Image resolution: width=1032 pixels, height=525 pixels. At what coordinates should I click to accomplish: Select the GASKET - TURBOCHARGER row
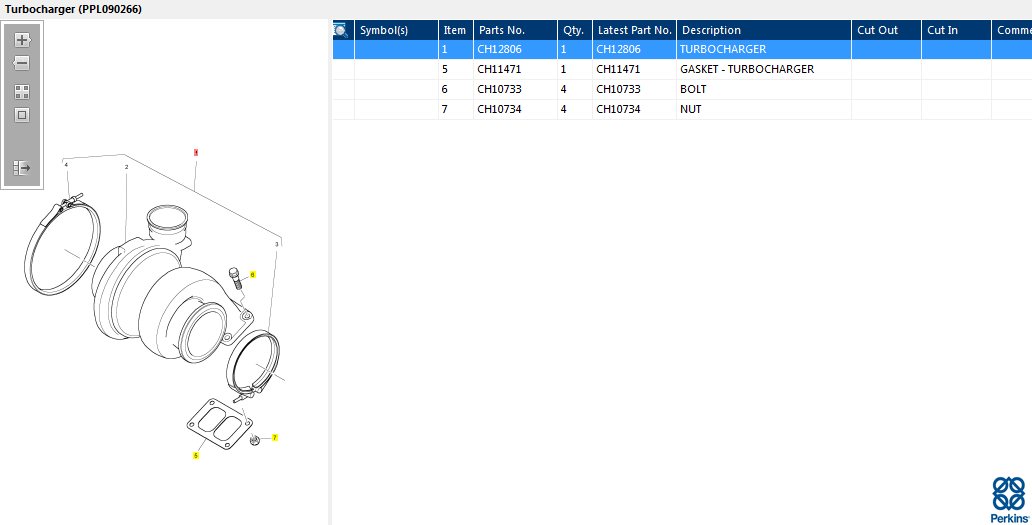(682, 69)
